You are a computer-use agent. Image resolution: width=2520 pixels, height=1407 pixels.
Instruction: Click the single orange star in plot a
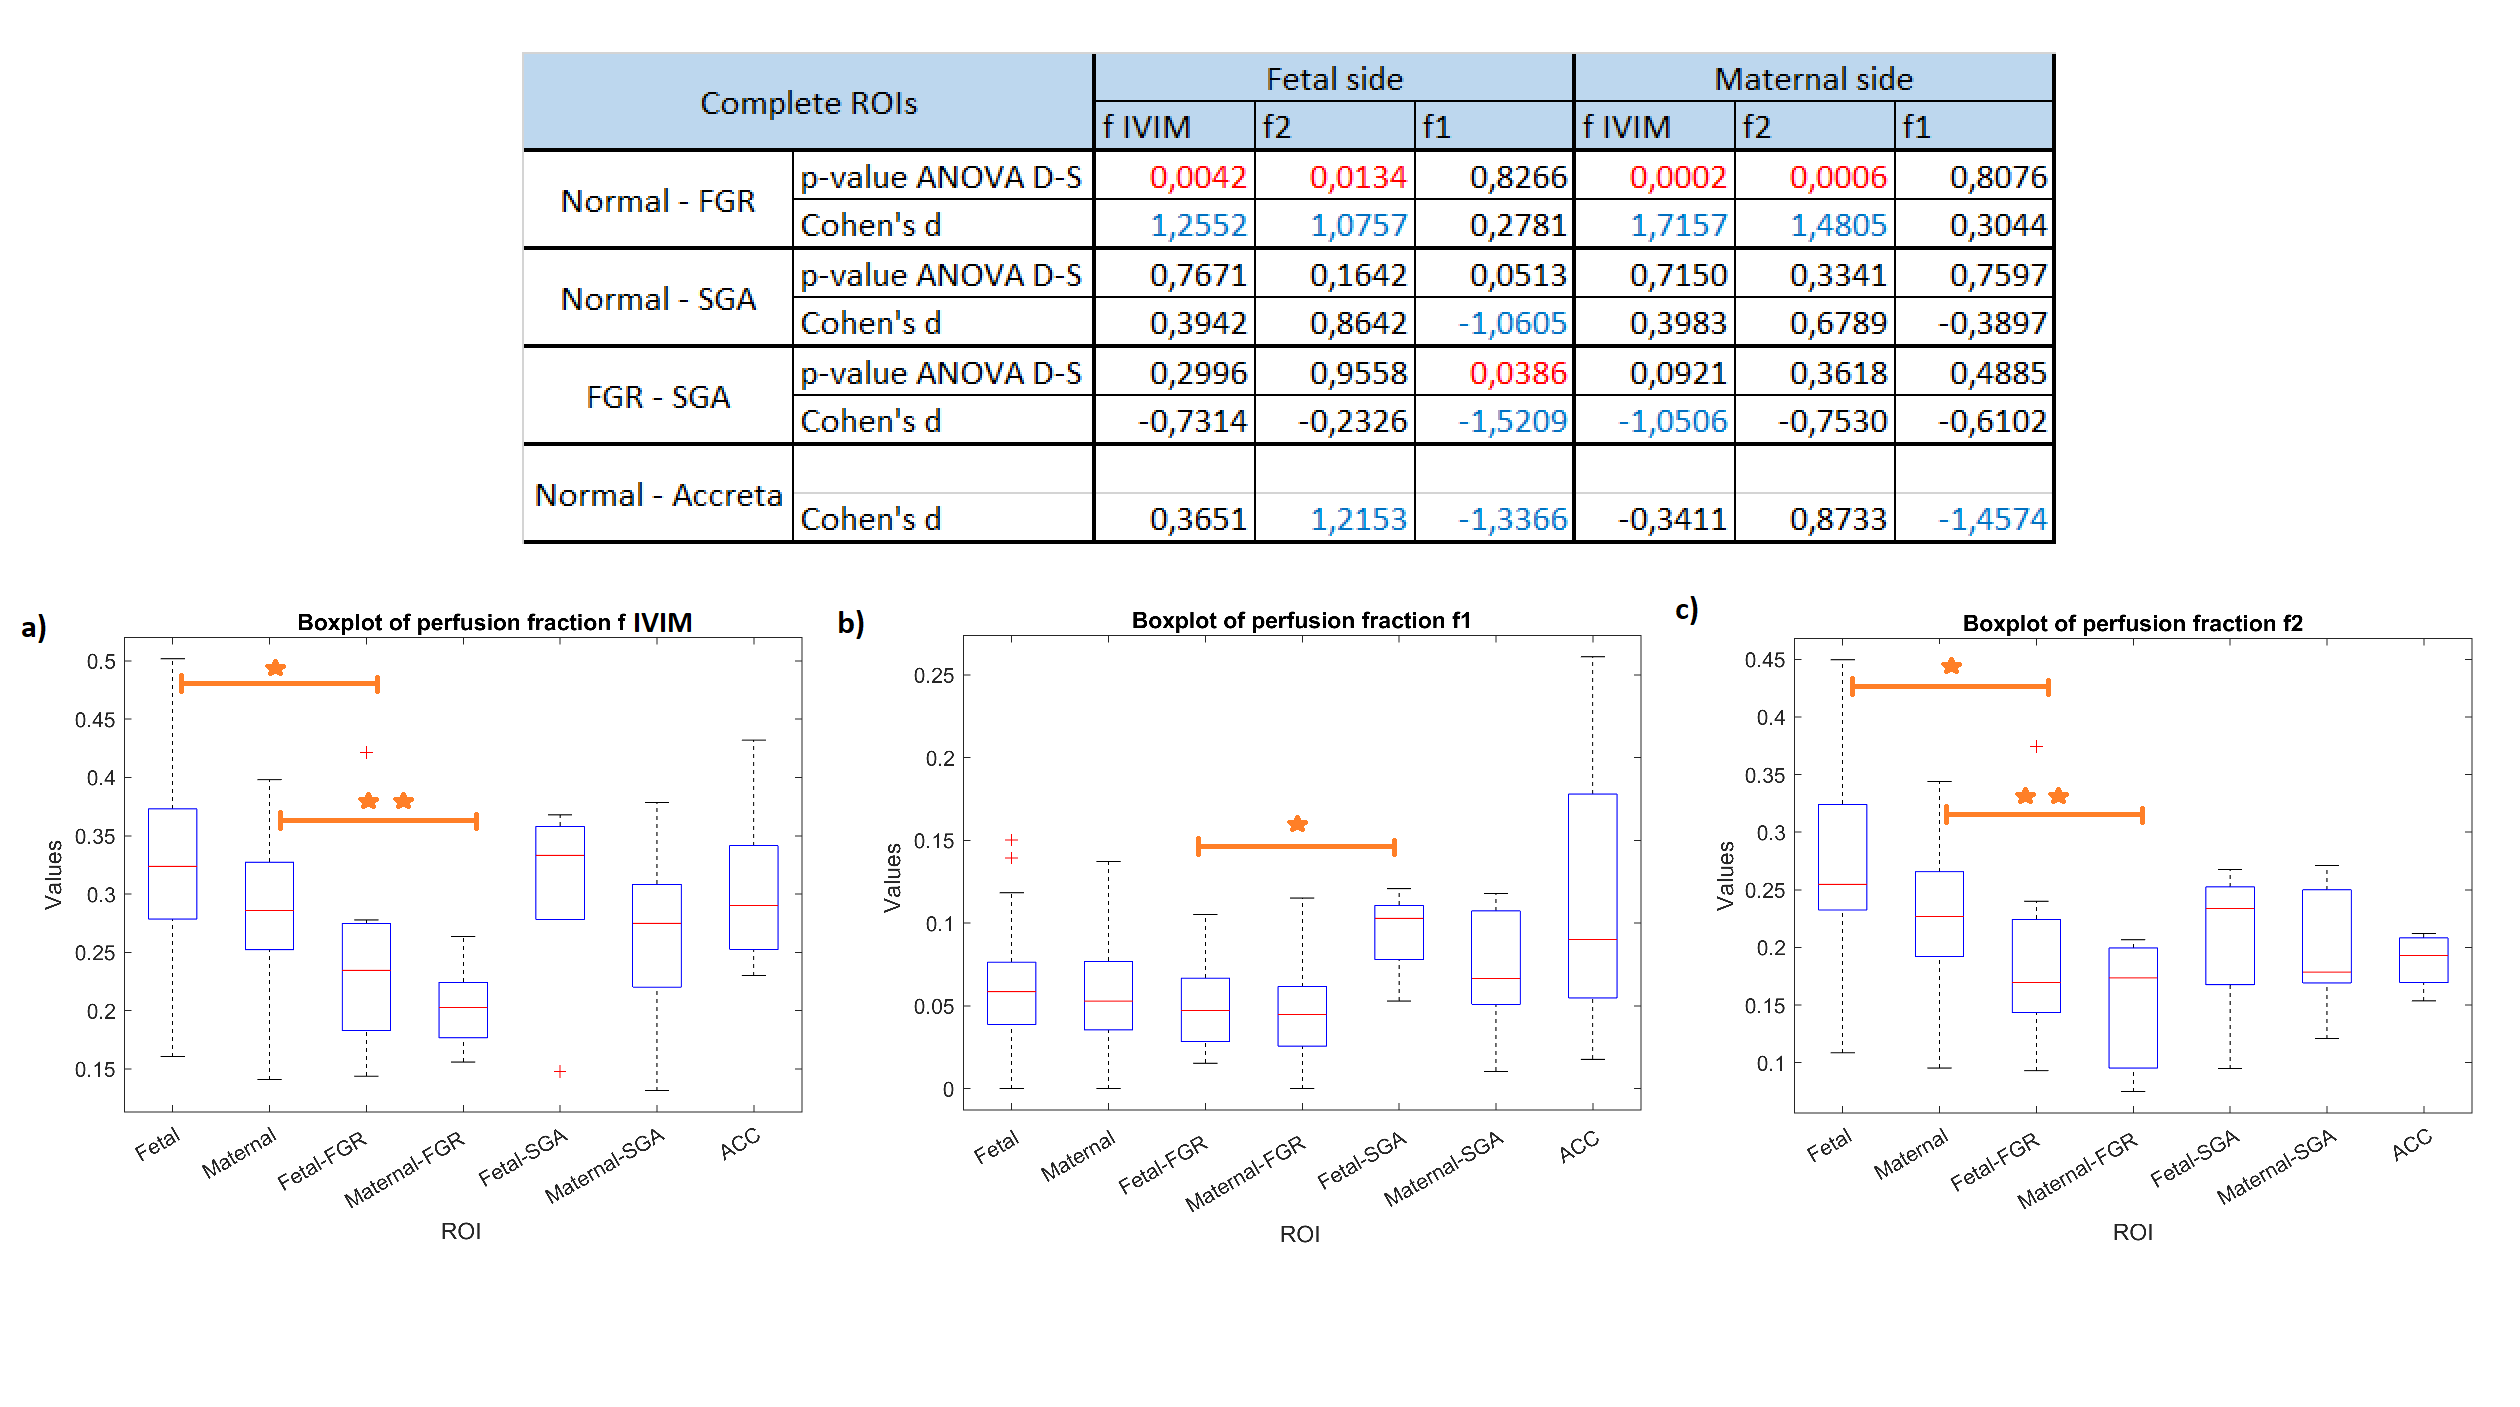276,668
